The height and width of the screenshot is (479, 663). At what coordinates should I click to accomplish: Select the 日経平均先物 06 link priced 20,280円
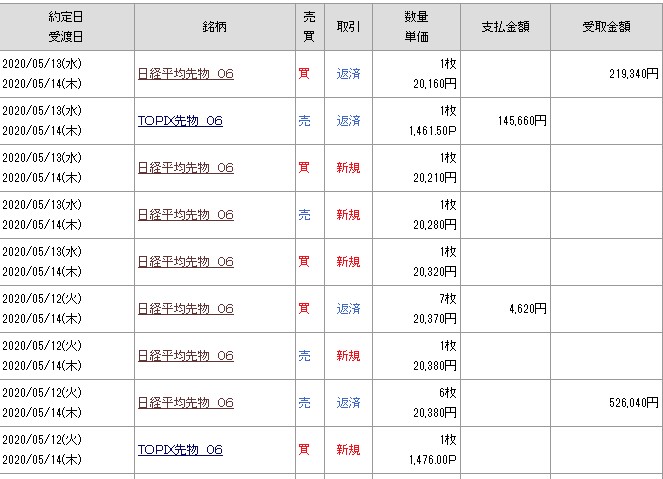coord(185,214)
